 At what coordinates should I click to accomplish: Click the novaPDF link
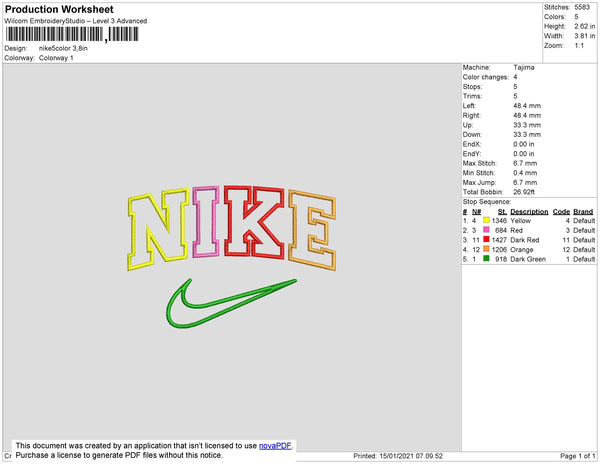[275, 446]
